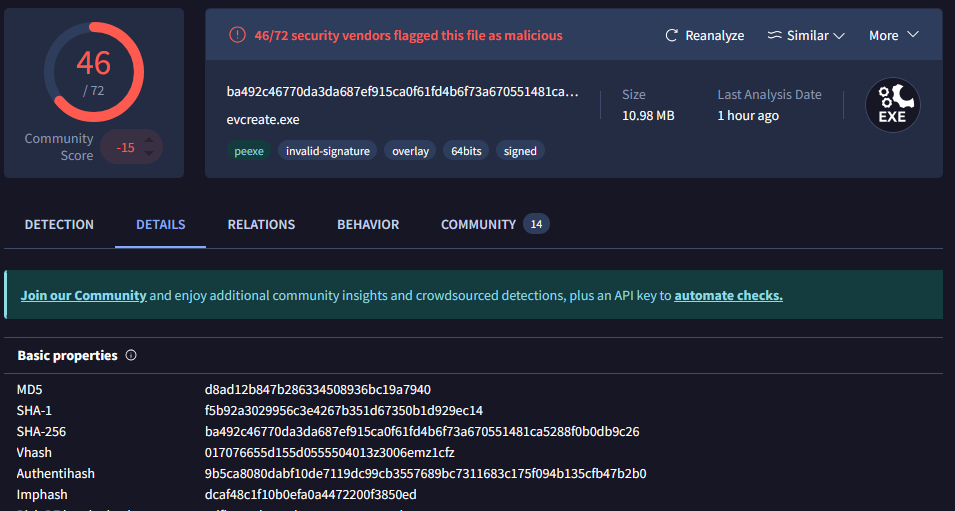Click the Similar wavy-lines icon

click(x=774, y=35)
